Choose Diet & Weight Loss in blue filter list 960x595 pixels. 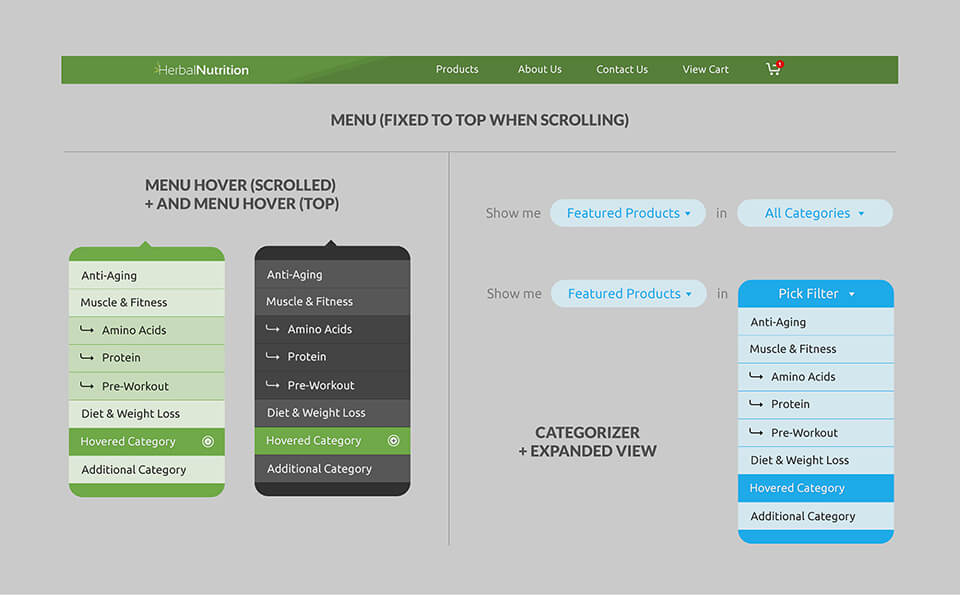pos(799,460)
